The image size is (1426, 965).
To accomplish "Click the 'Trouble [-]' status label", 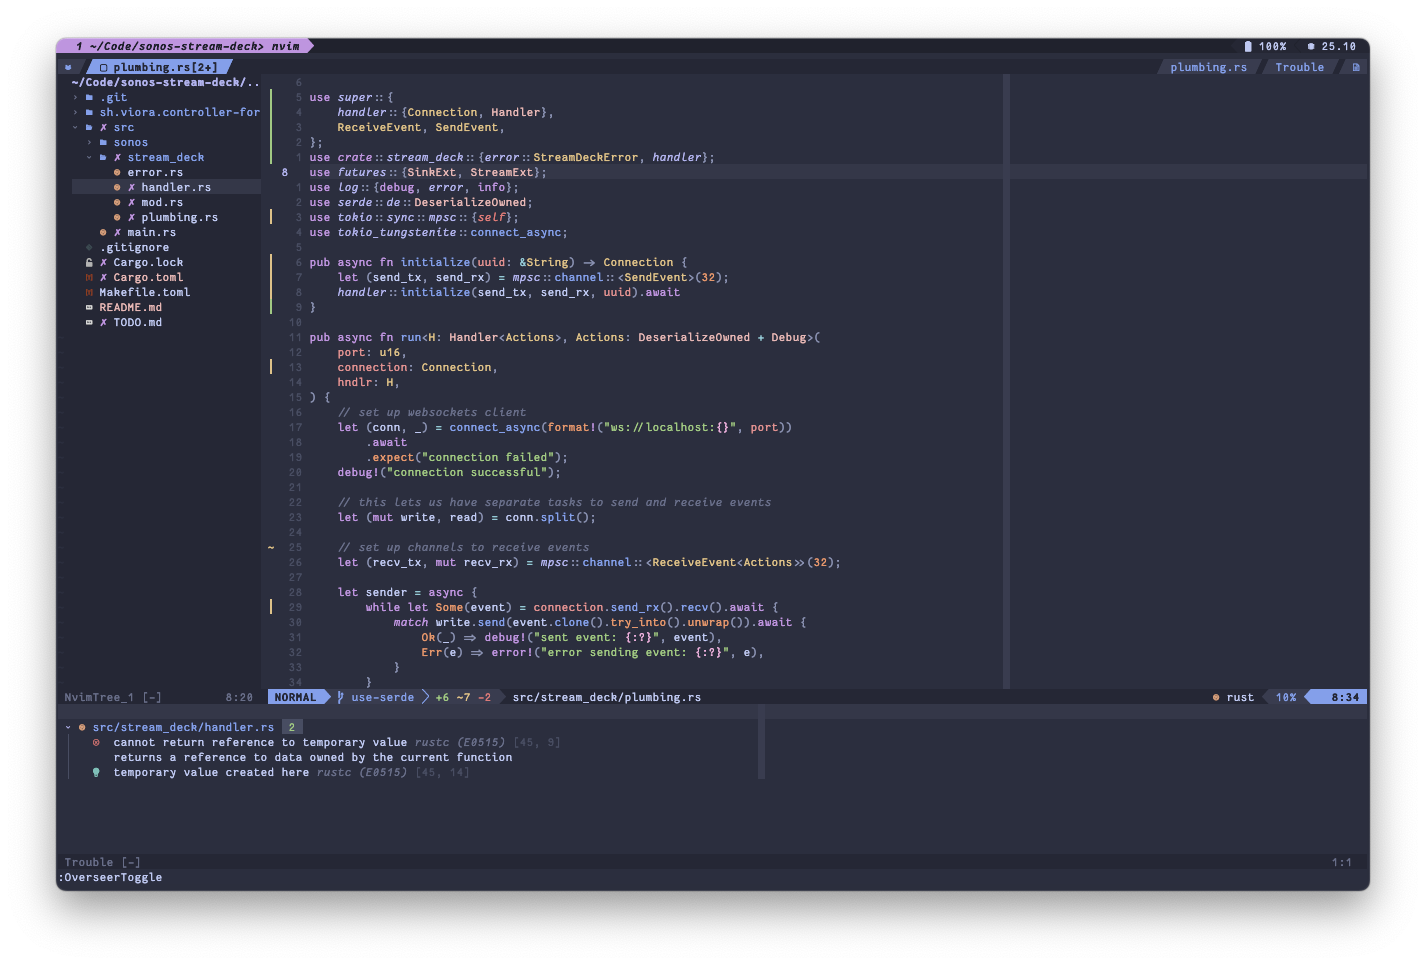I will tap(102, 863).
